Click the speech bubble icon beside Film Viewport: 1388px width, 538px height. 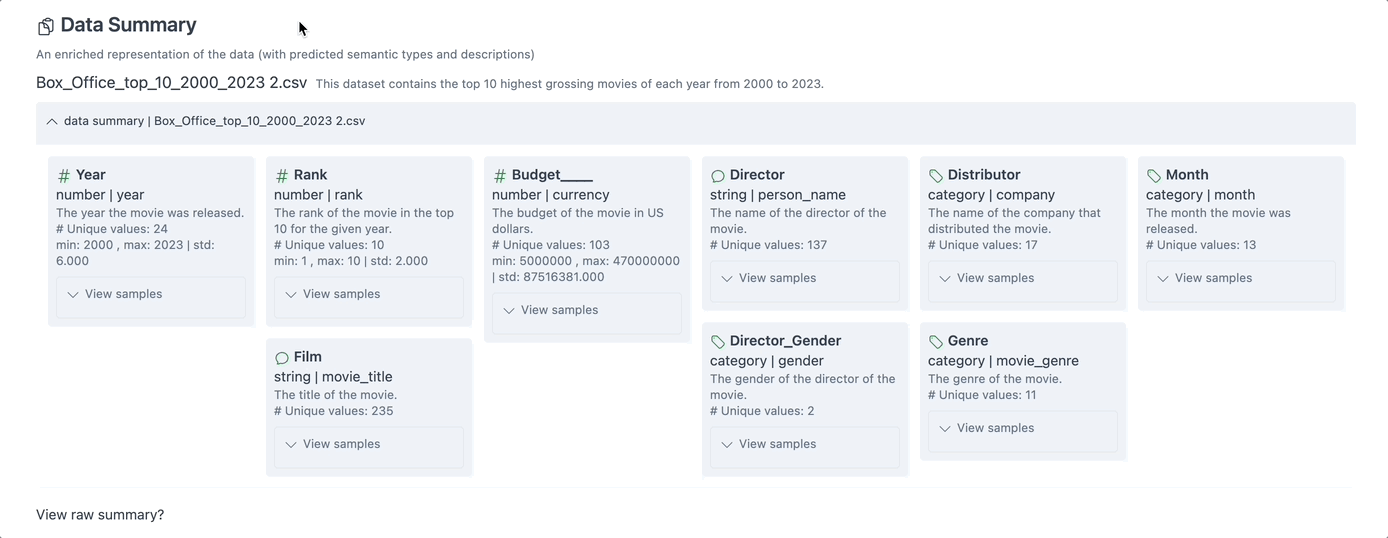coord(282,358)
